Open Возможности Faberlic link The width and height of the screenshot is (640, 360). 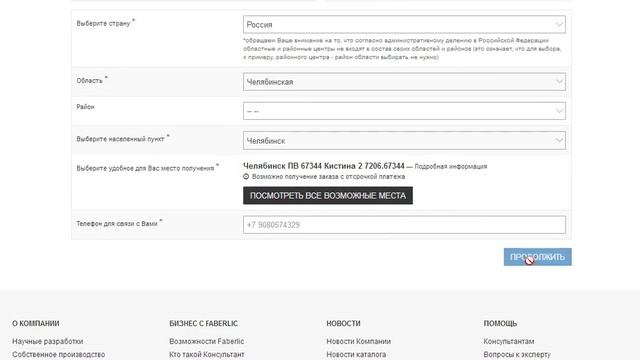tap(207, 341)
